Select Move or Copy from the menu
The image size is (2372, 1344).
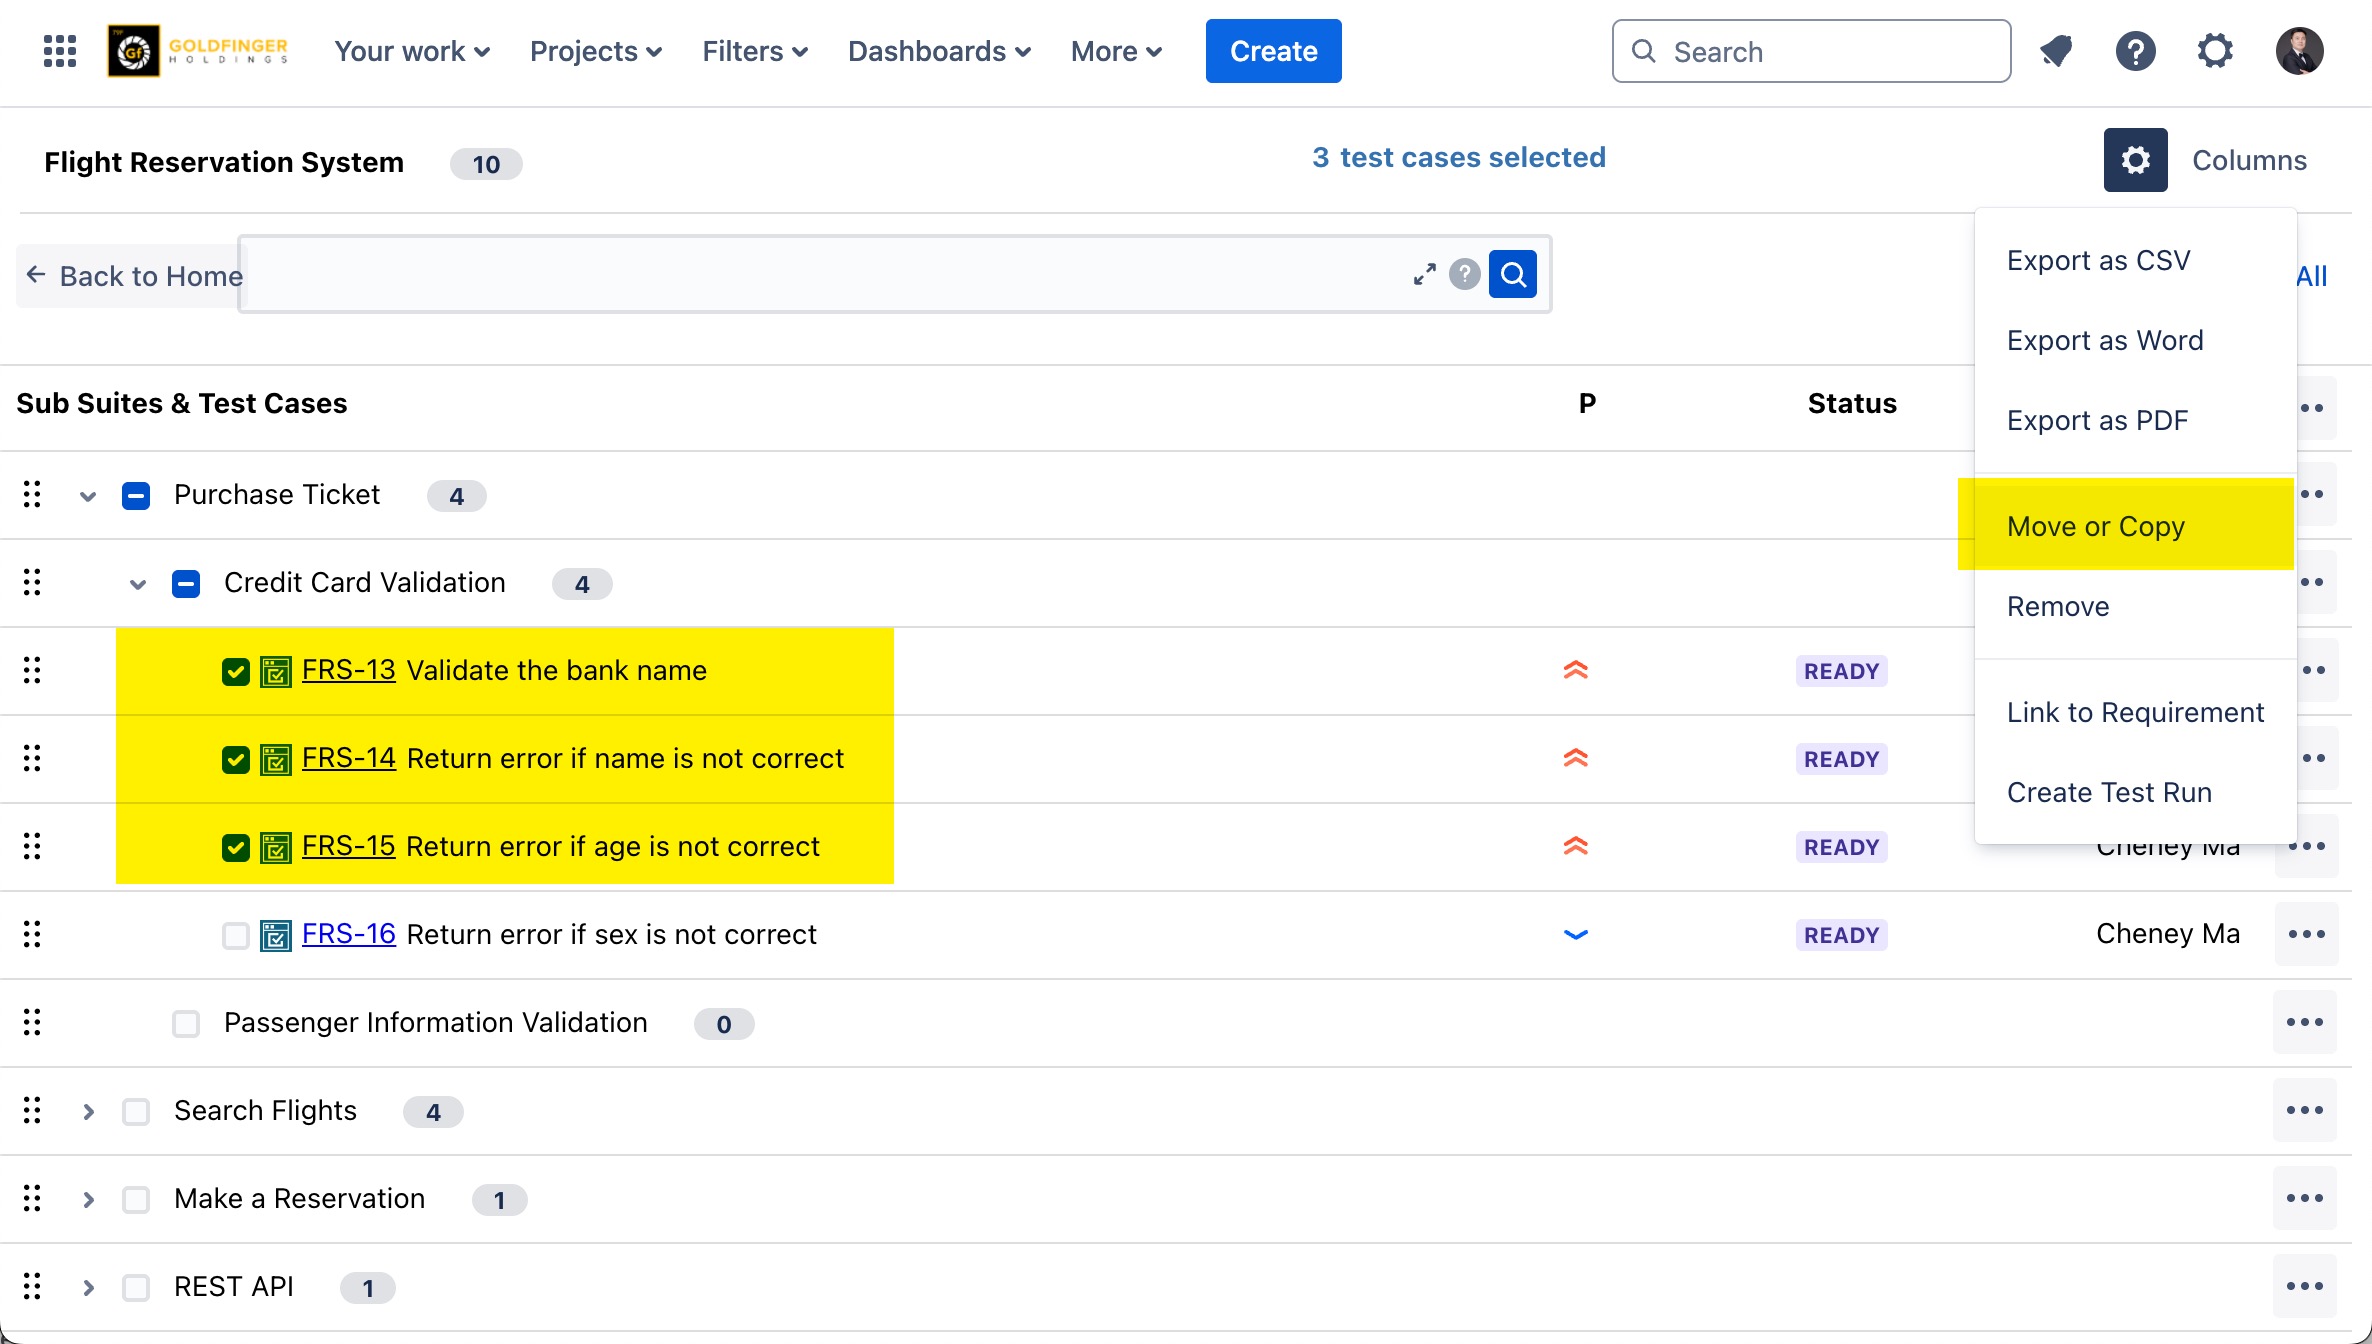(x=2095, y=526)
